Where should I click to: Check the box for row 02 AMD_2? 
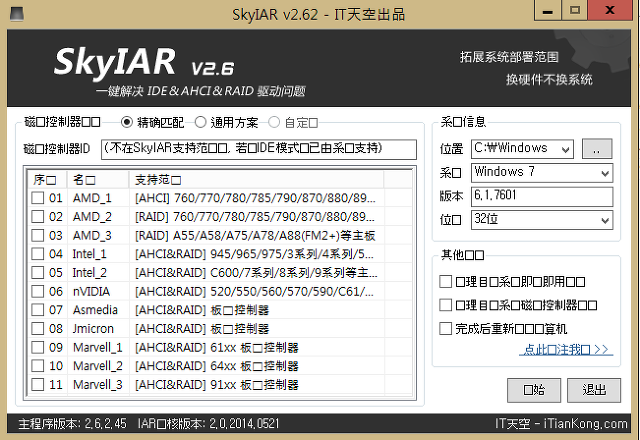[x=38, y=216]
